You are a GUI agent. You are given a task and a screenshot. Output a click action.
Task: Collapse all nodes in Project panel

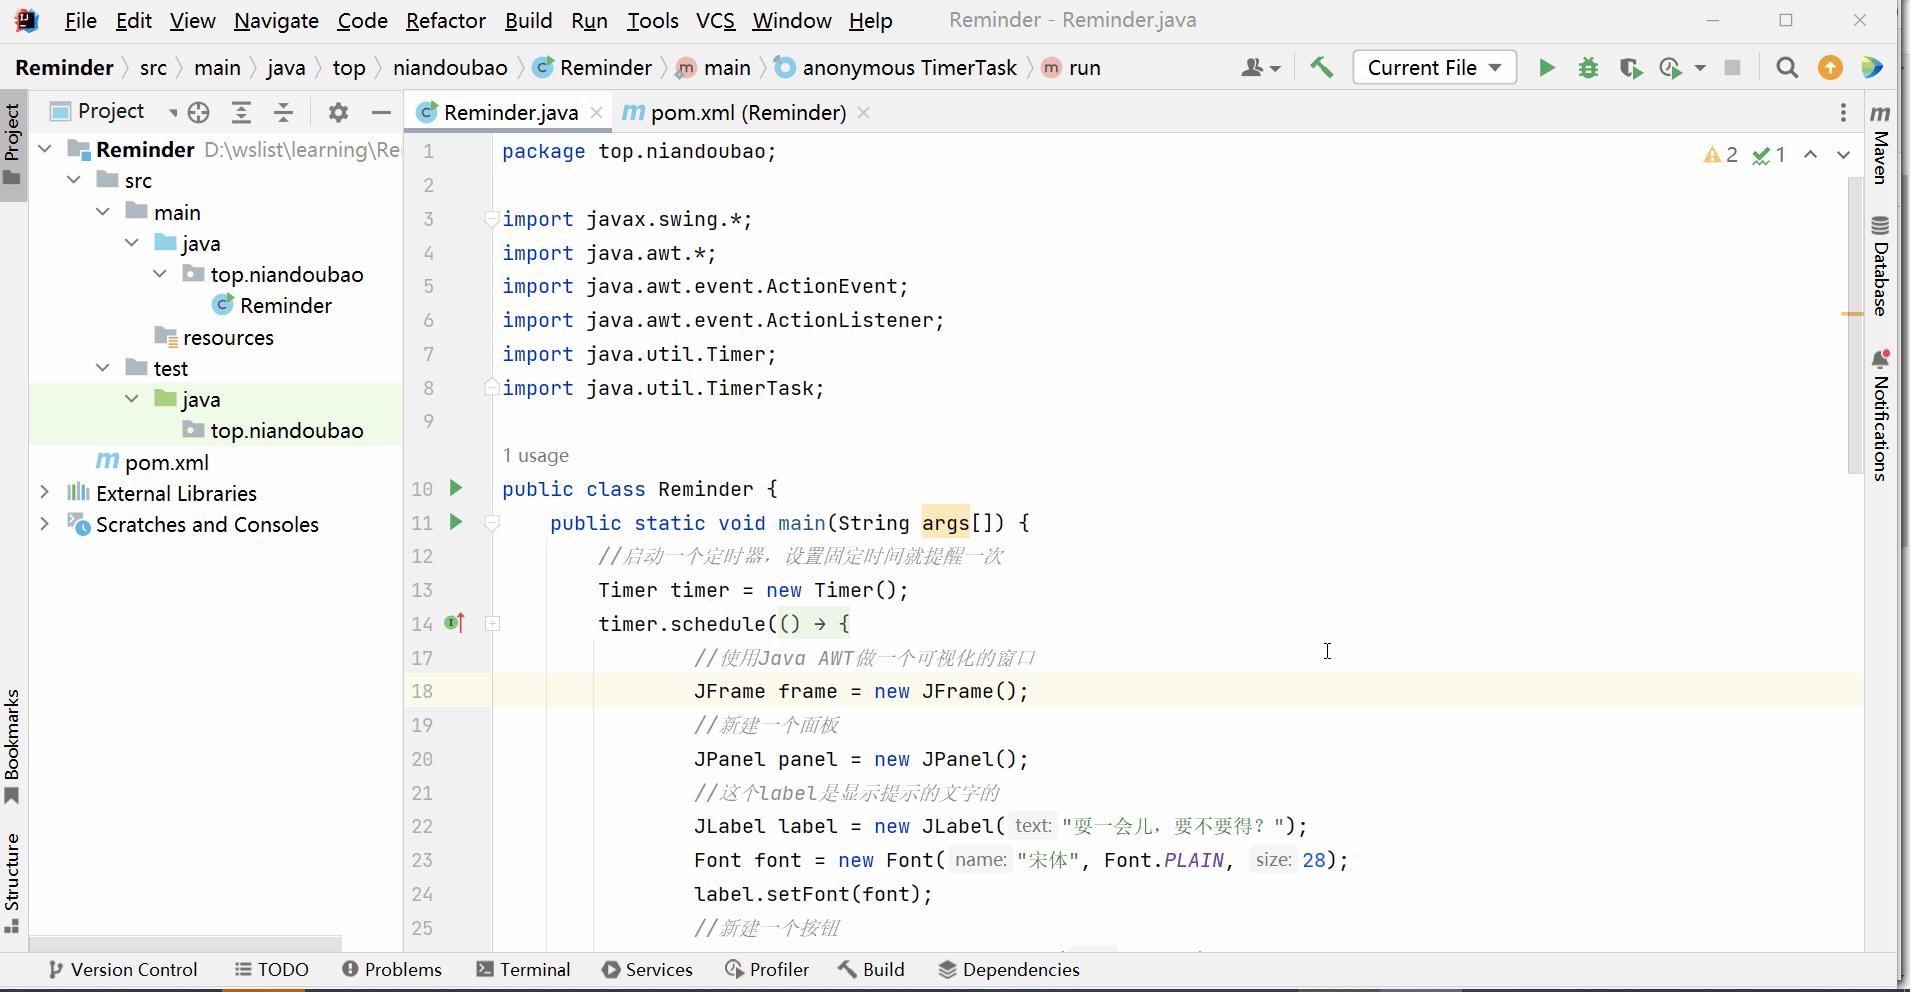point(284,112)
